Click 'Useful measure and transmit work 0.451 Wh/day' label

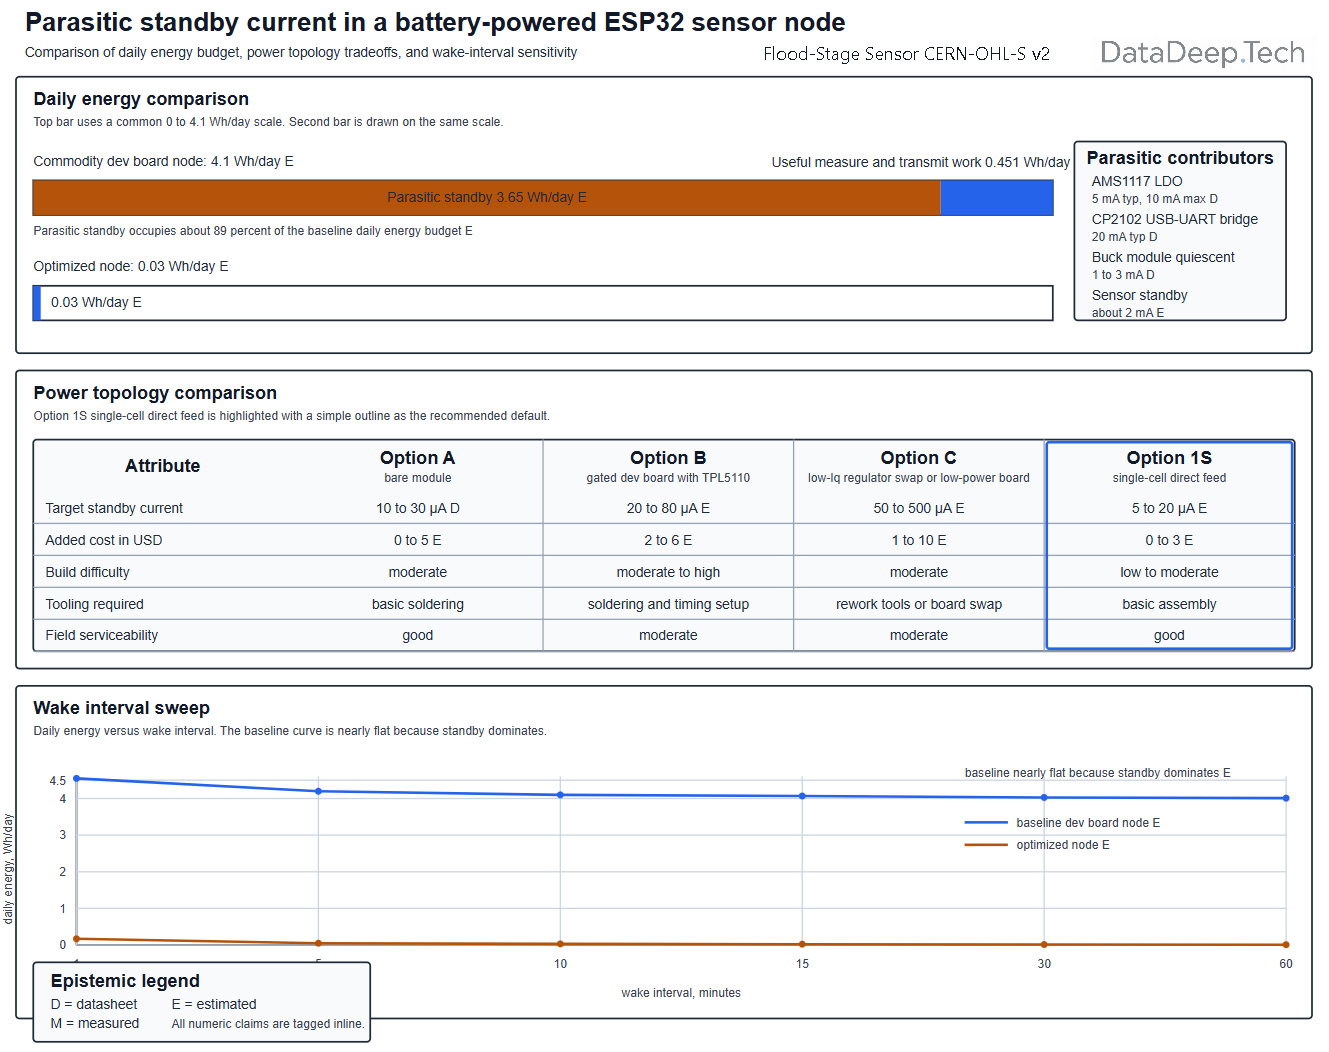tap(920, 162)
